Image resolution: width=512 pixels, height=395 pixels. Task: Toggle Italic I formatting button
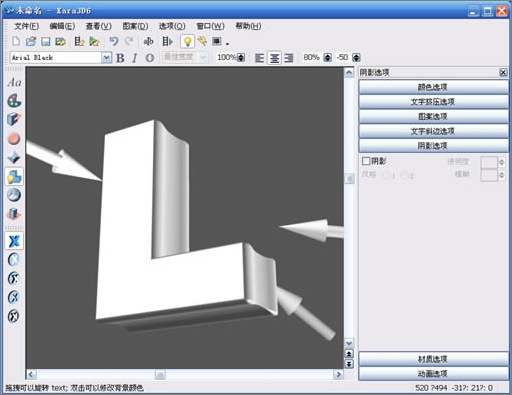pyautogui.click(x=135, y=58)
